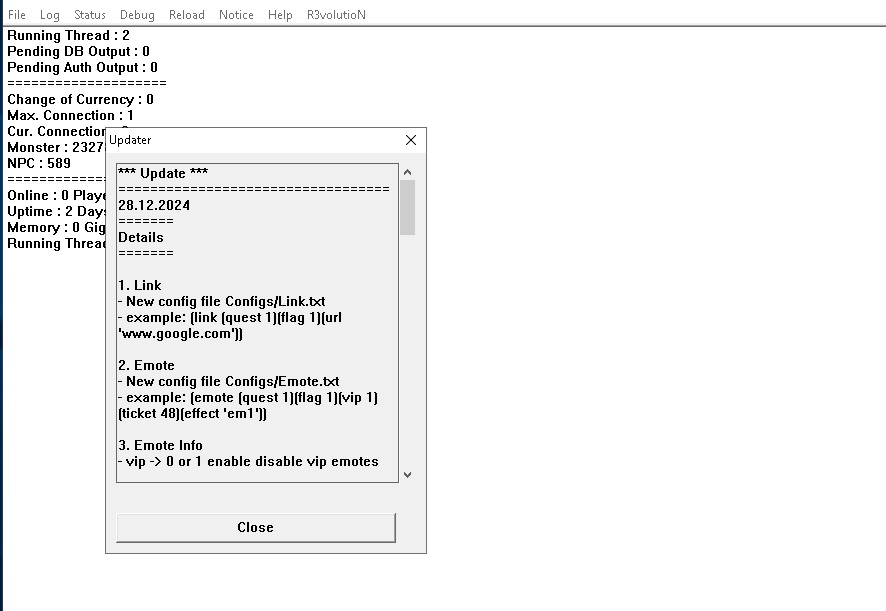Open the Help menu

[x=281, y=15]
